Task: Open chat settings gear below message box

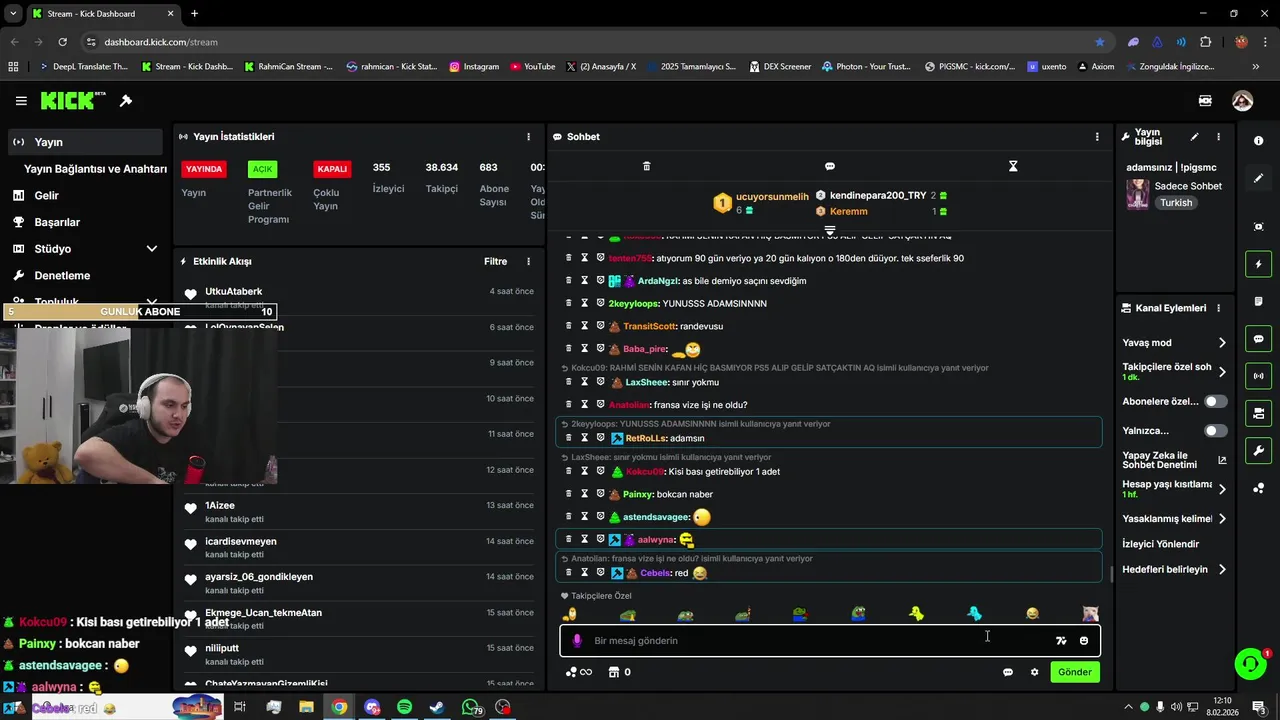Action: point(1034,672)
